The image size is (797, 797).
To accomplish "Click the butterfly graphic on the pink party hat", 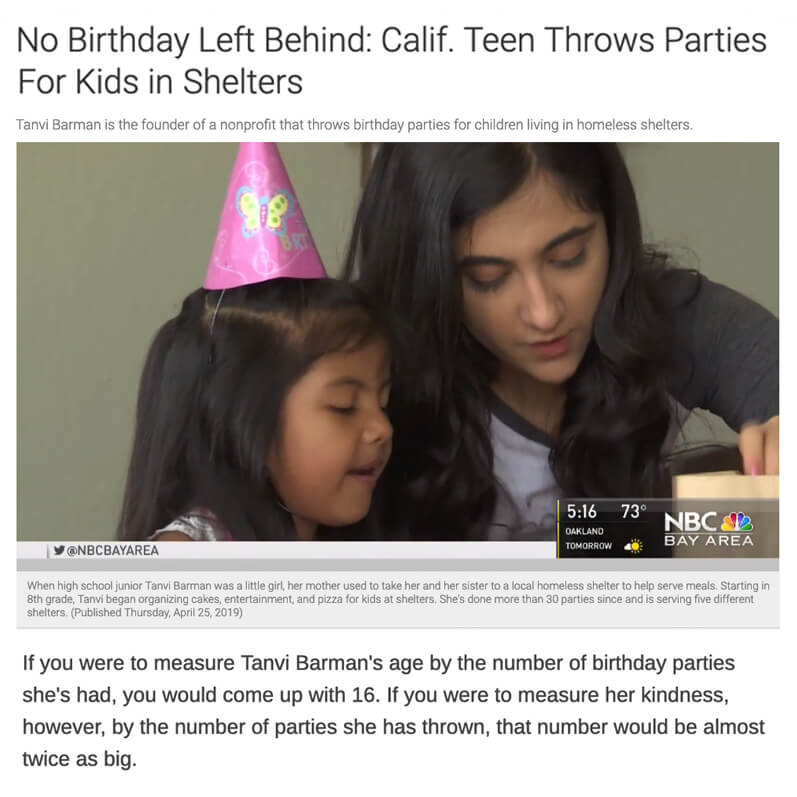I will tap(265, 211).
